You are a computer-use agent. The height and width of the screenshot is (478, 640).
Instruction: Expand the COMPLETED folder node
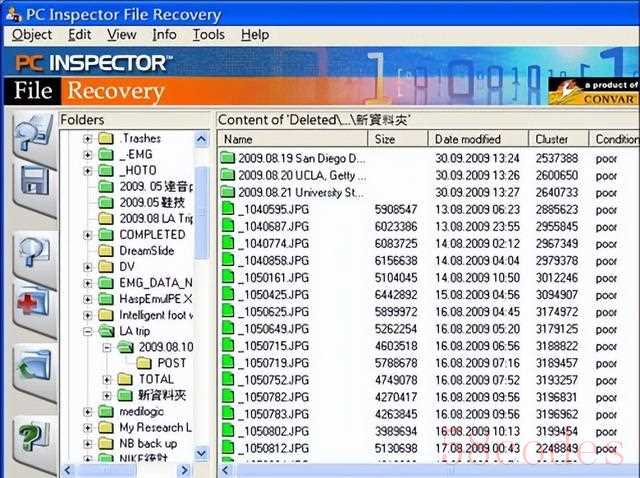pos(88,235)
